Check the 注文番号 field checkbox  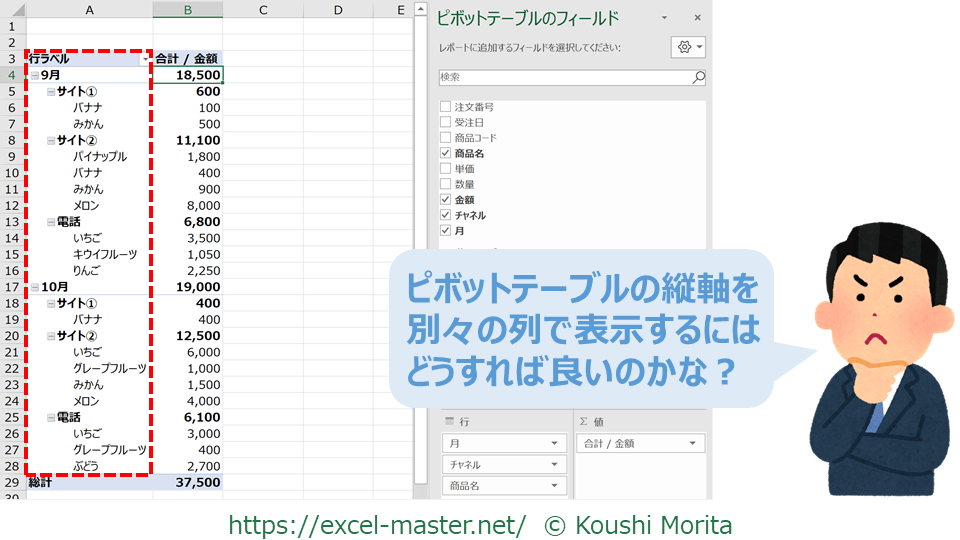[x=446, y=106]
